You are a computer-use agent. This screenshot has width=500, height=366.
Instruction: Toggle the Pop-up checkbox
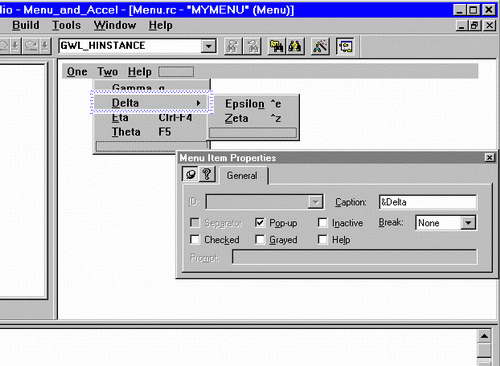click(260, 222)
